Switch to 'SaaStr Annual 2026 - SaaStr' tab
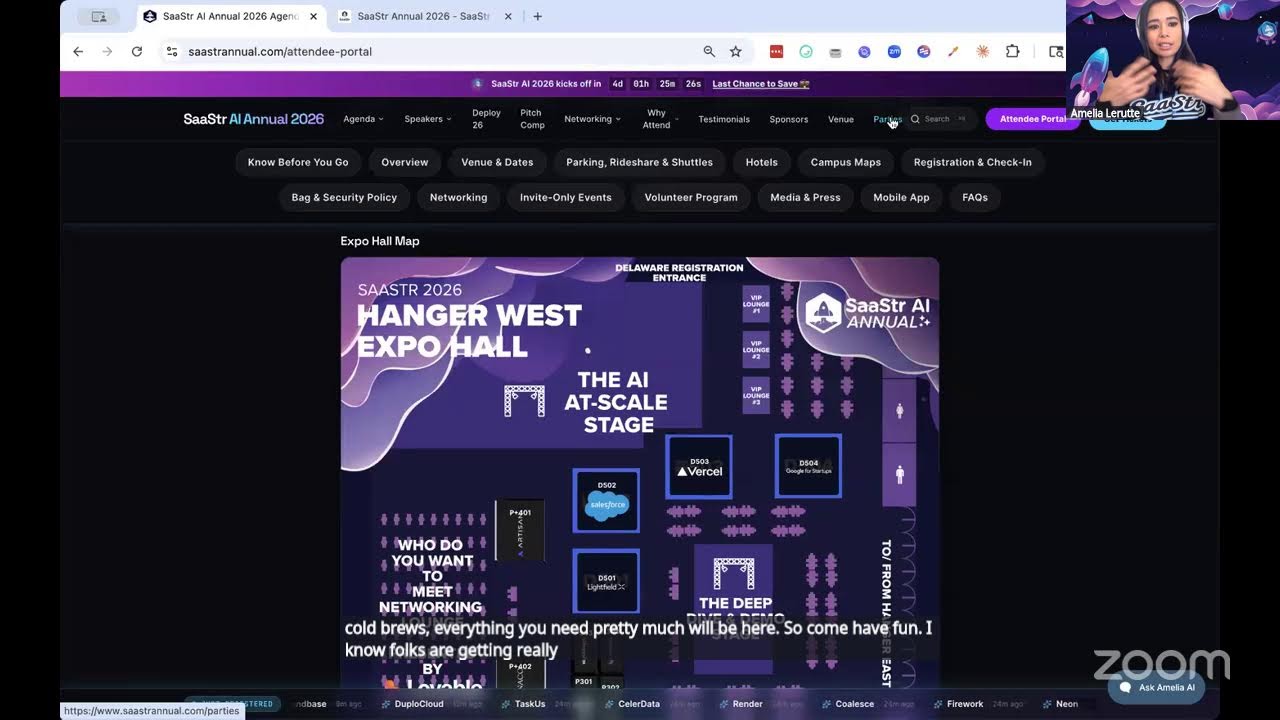 [x=424, y=16]
